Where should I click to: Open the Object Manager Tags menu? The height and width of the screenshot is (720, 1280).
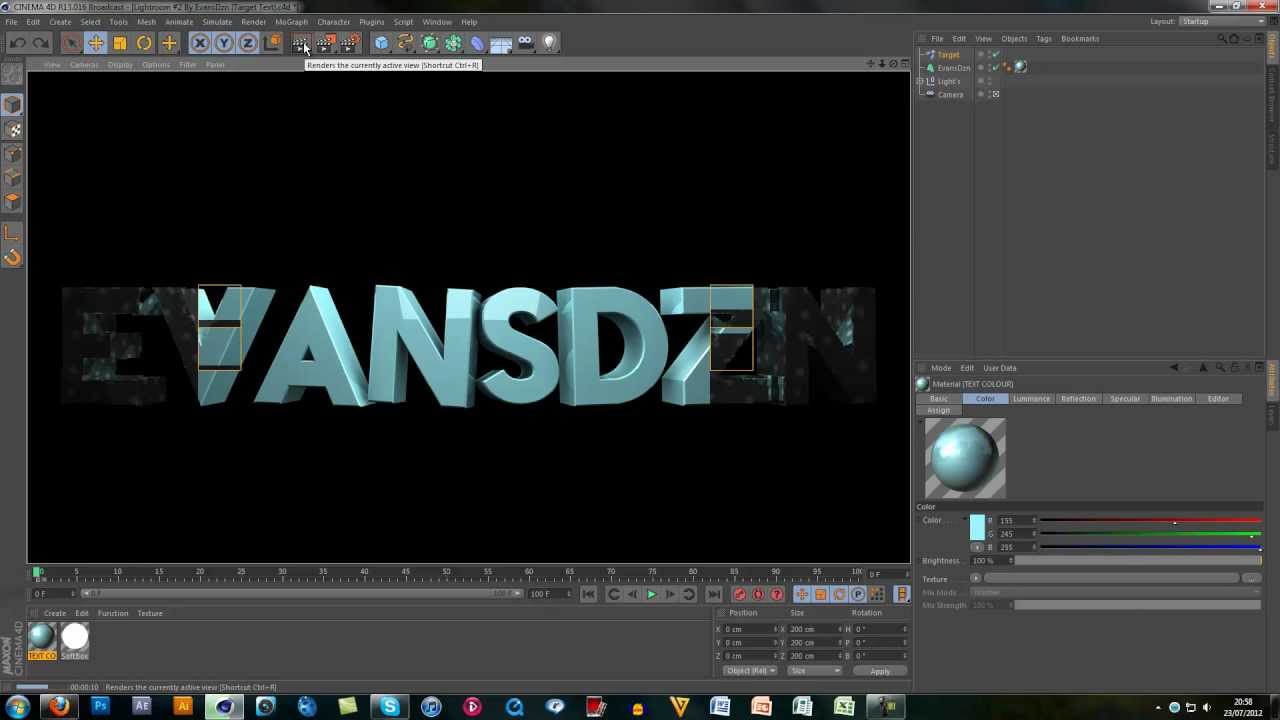[1043, 39]
